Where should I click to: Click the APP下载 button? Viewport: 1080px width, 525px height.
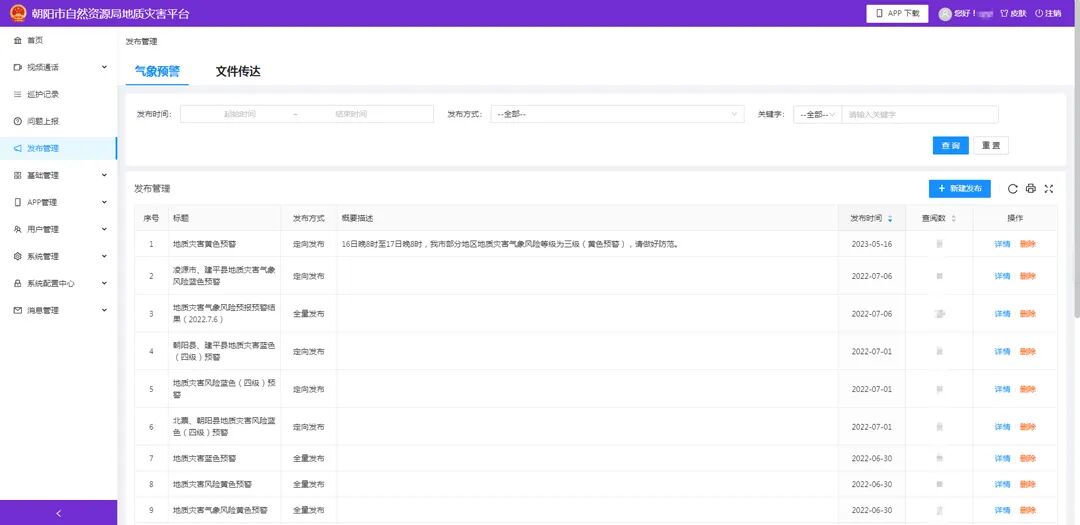tap(897, 14)
